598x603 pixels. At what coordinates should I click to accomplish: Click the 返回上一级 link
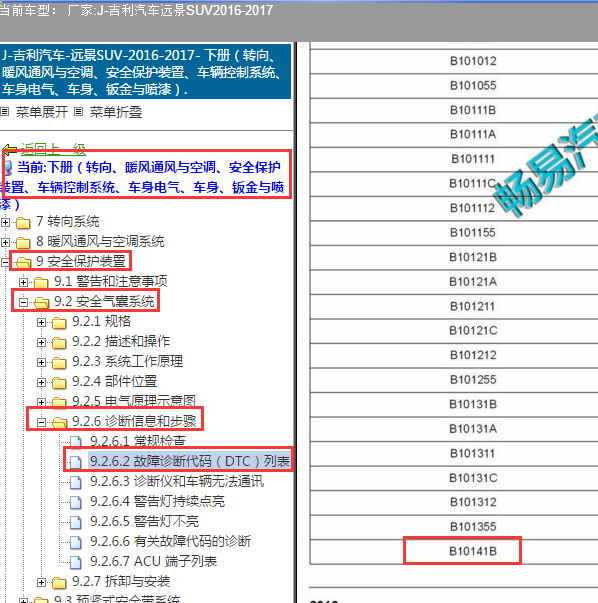point(53,149)
